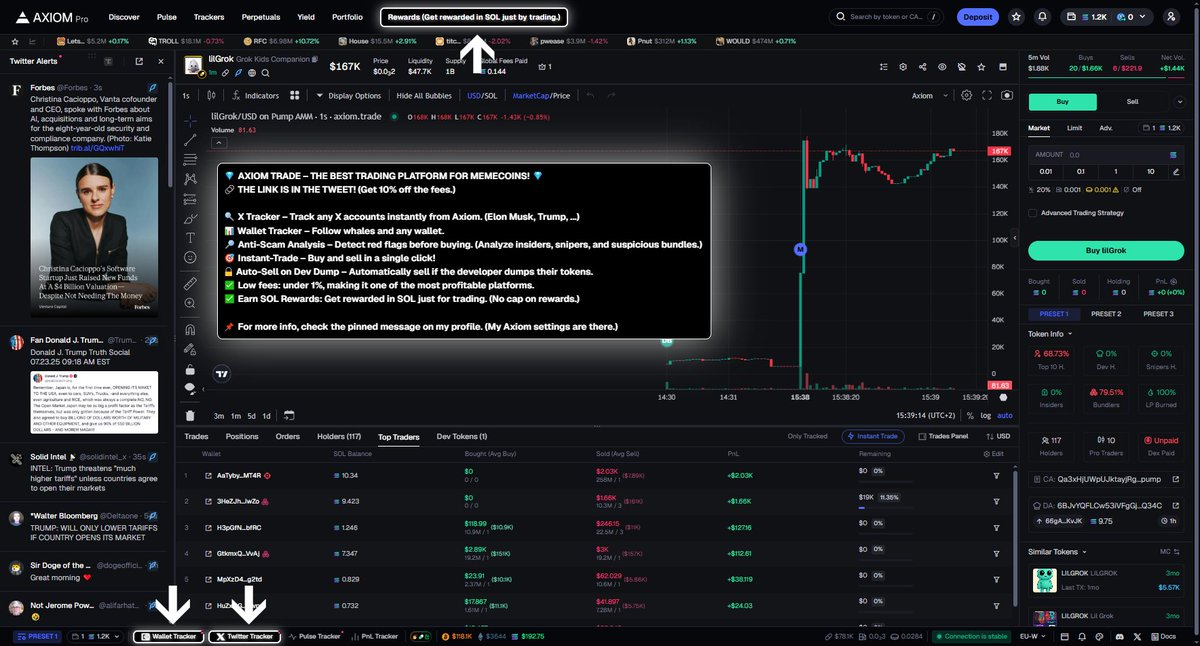Screen dimensions: 1200x646
Task: Open the 1s timeframe interval selector
Action: (x=186, y=96)
